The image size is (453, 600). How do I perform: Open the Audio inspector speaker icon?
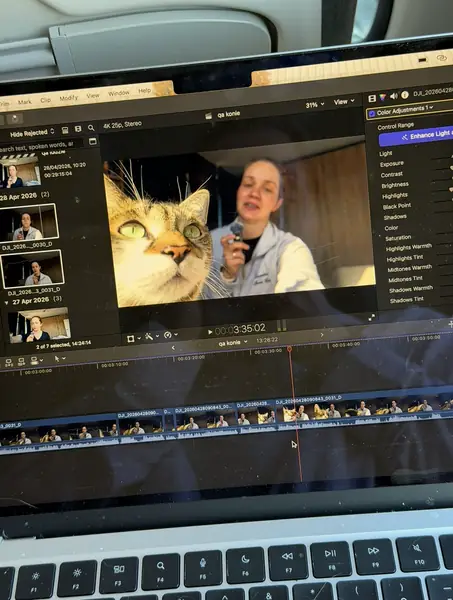click(x=393, y=96)
